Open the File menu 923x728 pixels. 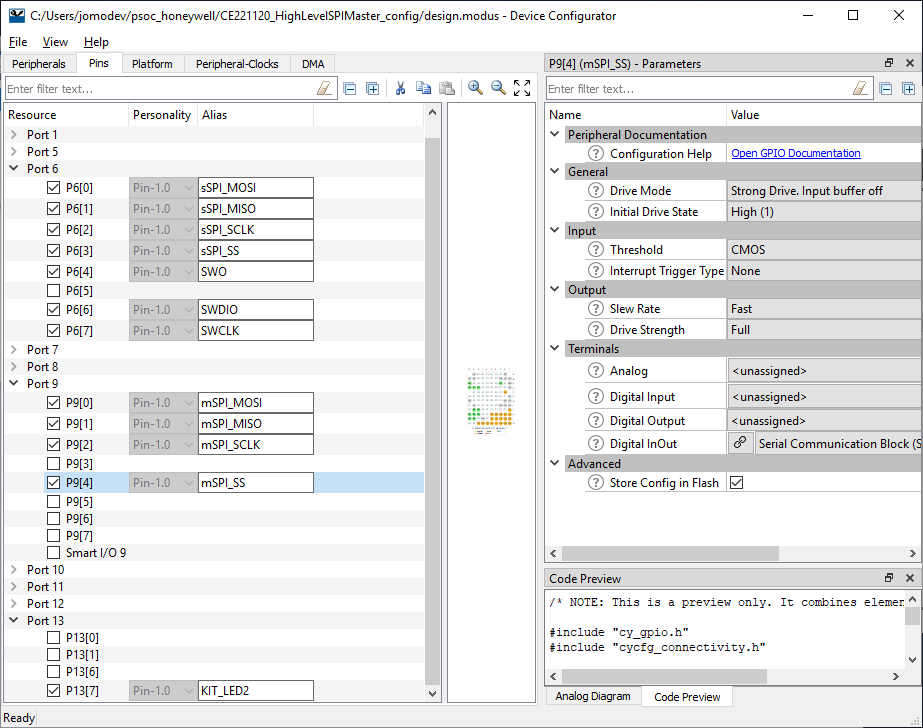pyautogui.click(x=19, y=42)
